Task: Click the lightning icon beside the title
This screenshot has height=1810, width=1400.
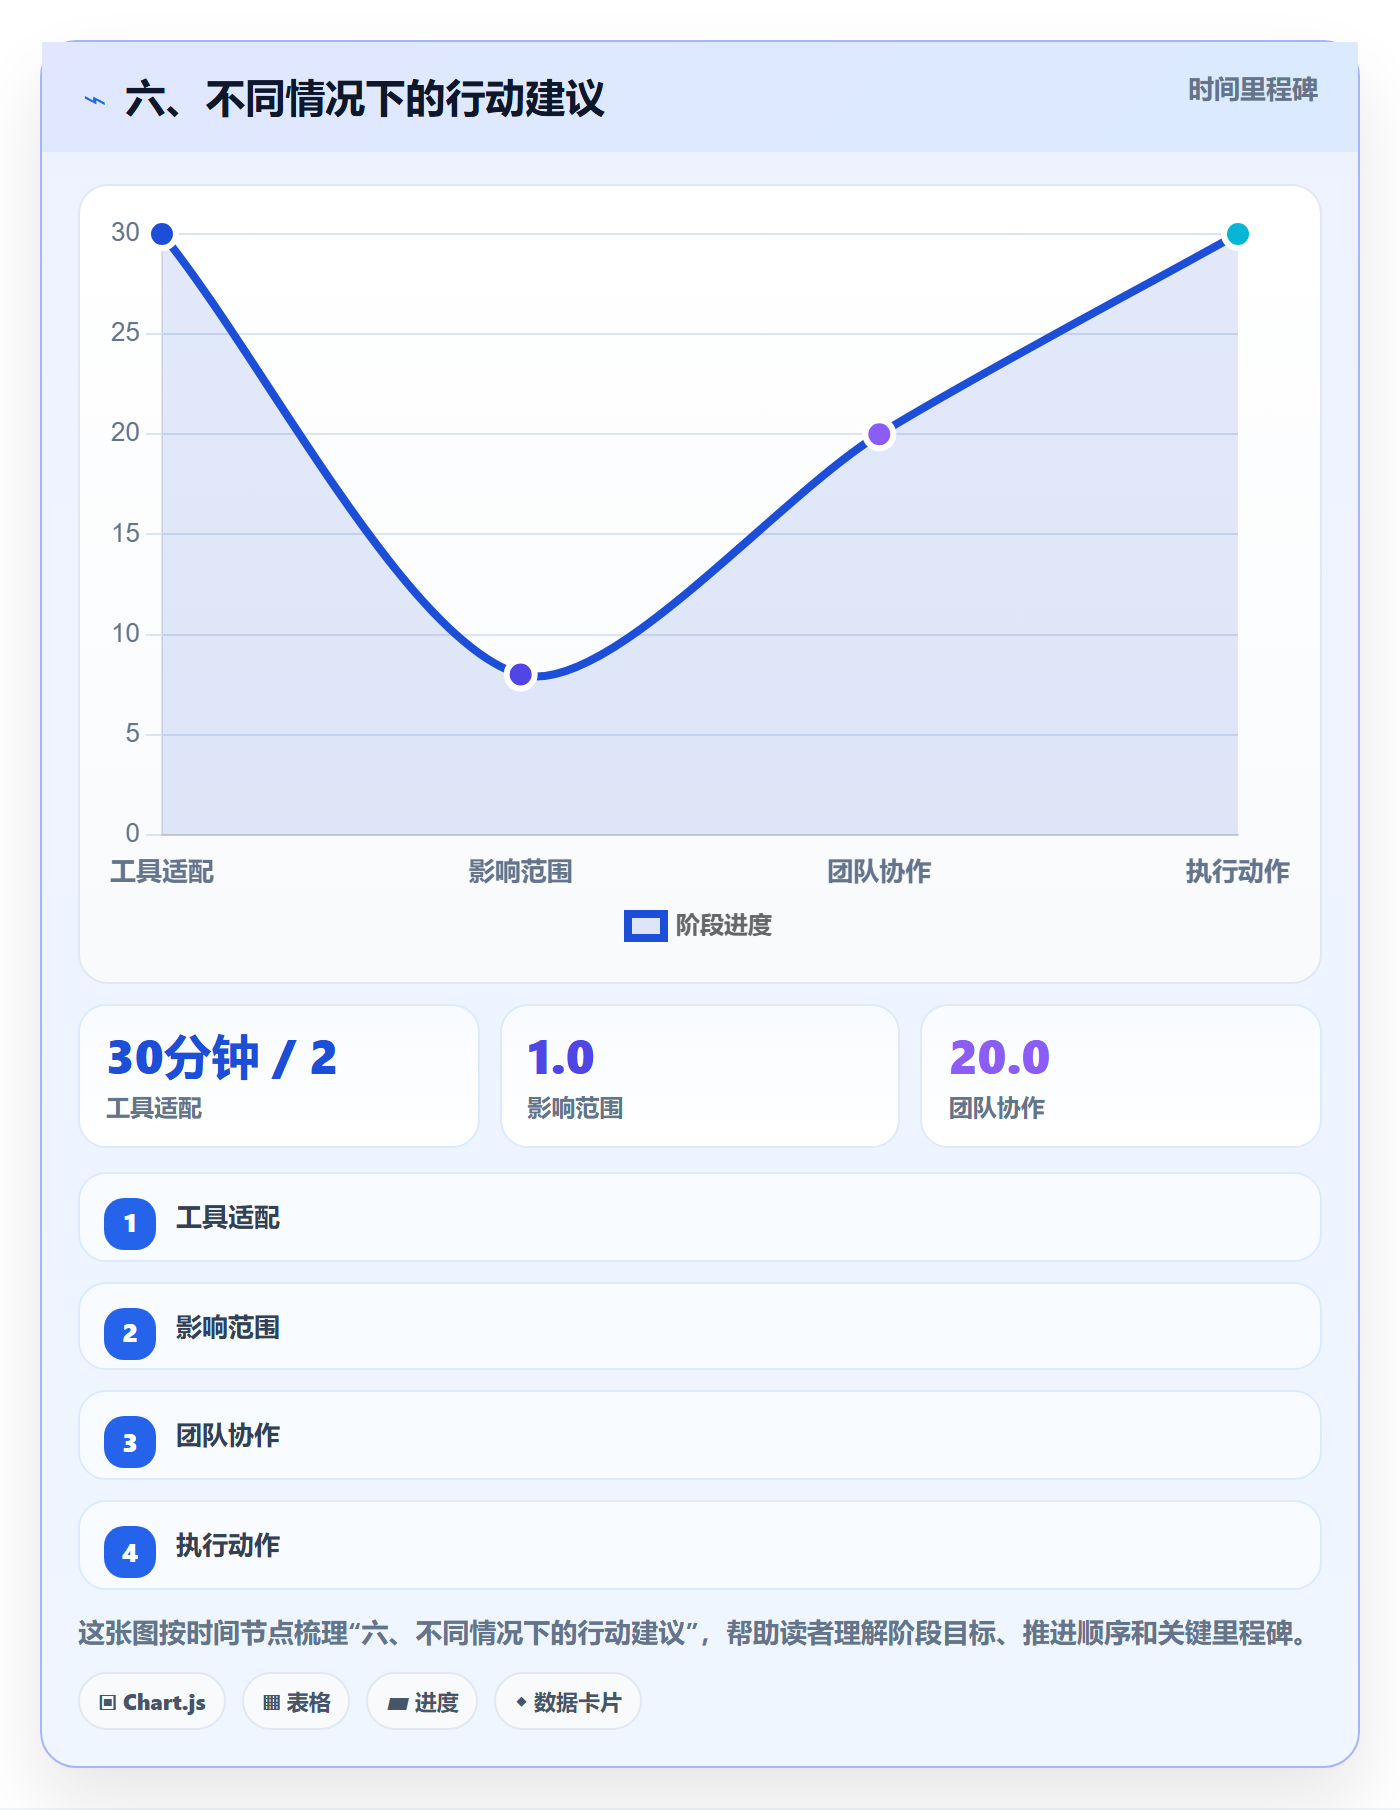Action: pos(95,100)
